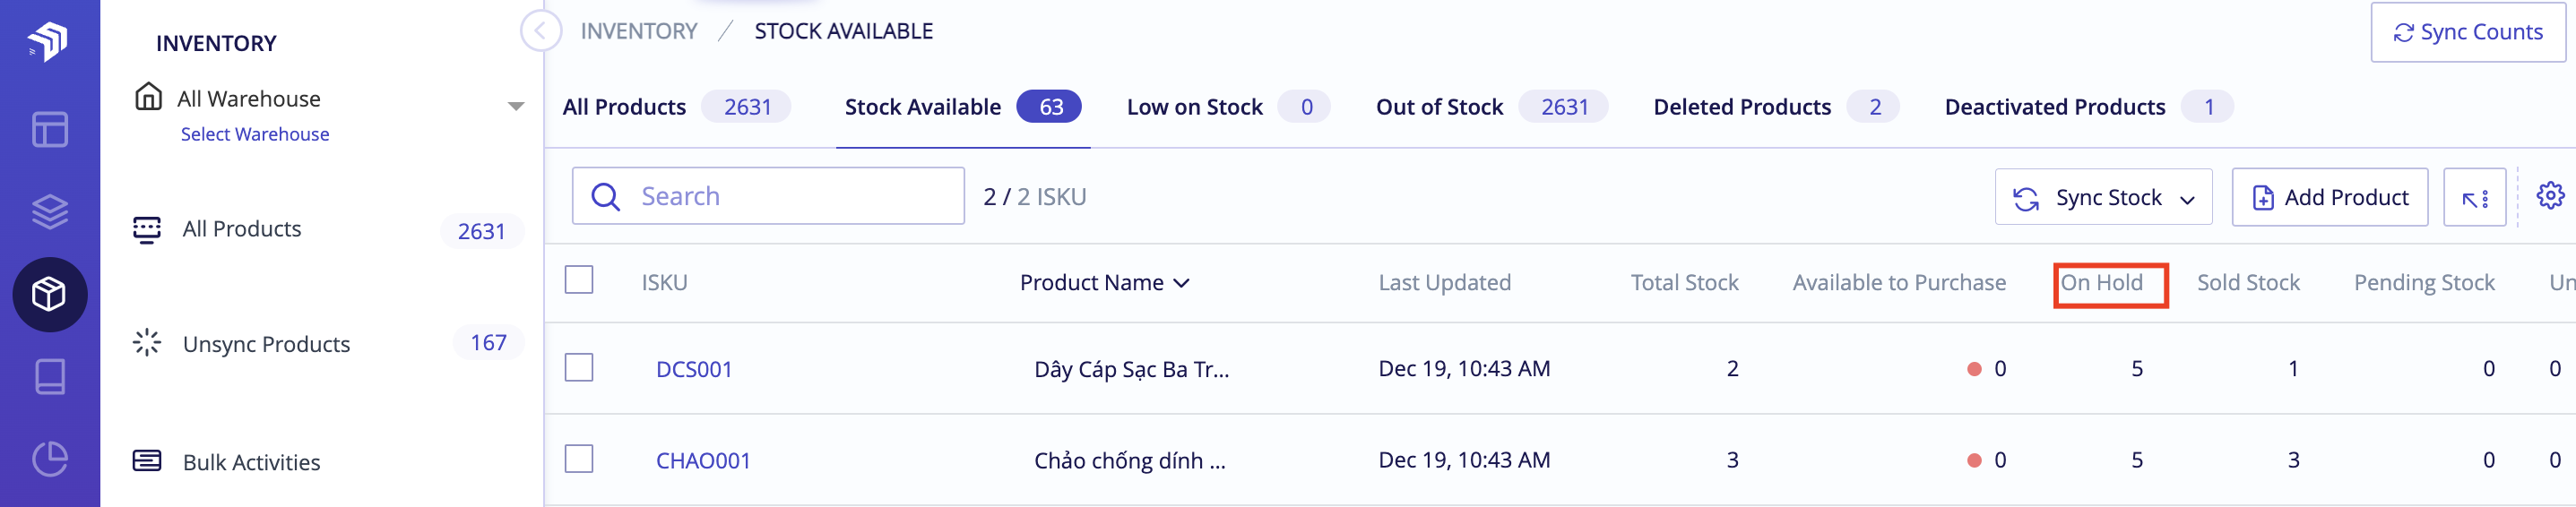Expand the Product Name column sort chevron
The image size is (2576, 507).
tap(1181, 283)
